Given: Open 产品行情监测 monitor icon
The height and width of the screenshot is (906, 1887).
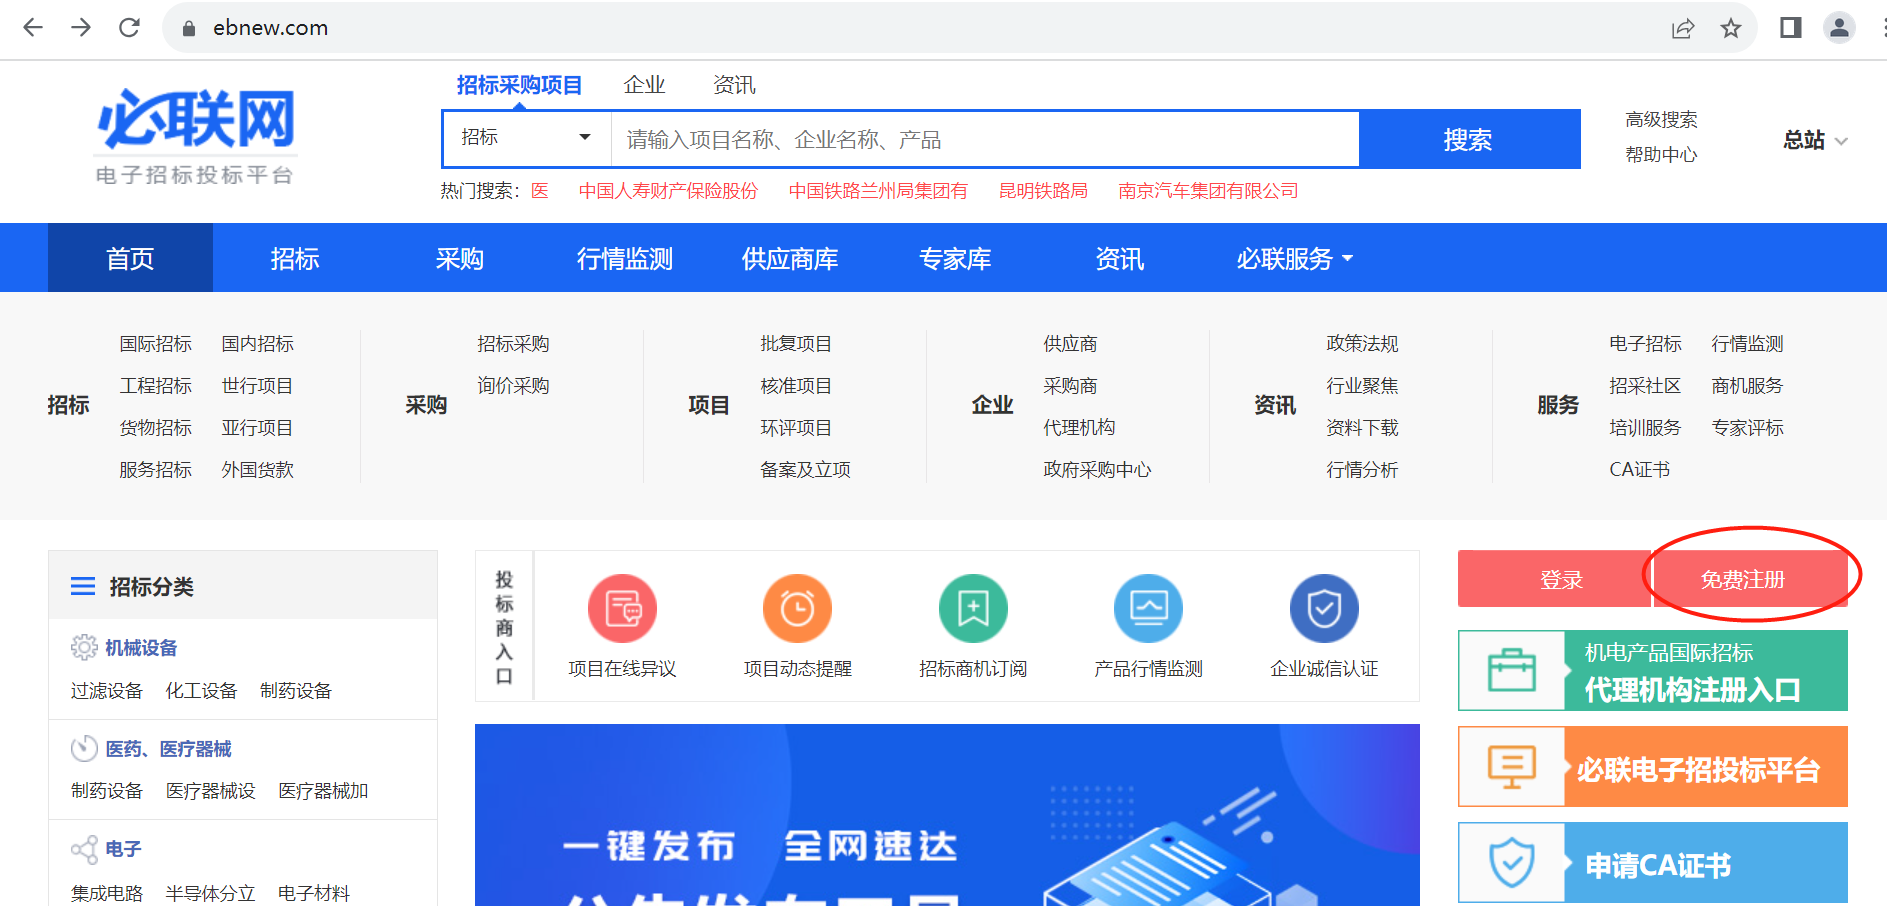Looking at the screenshot, I should 1148,608.
